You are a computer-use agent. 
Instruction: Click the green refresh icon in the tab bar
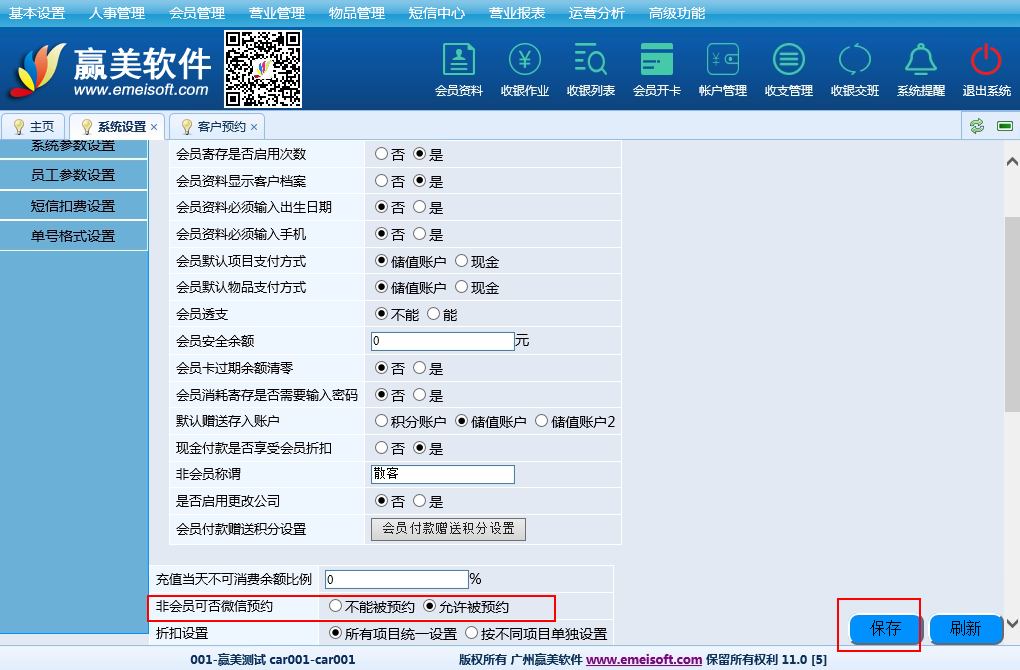(977, 126)
